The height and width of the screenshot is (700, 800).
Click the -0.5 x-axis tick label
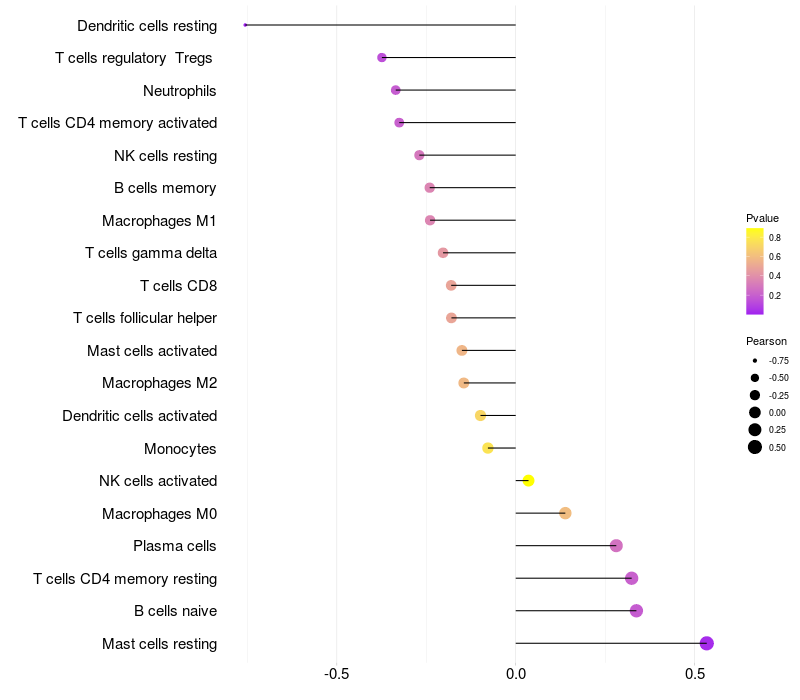(336, 674)
